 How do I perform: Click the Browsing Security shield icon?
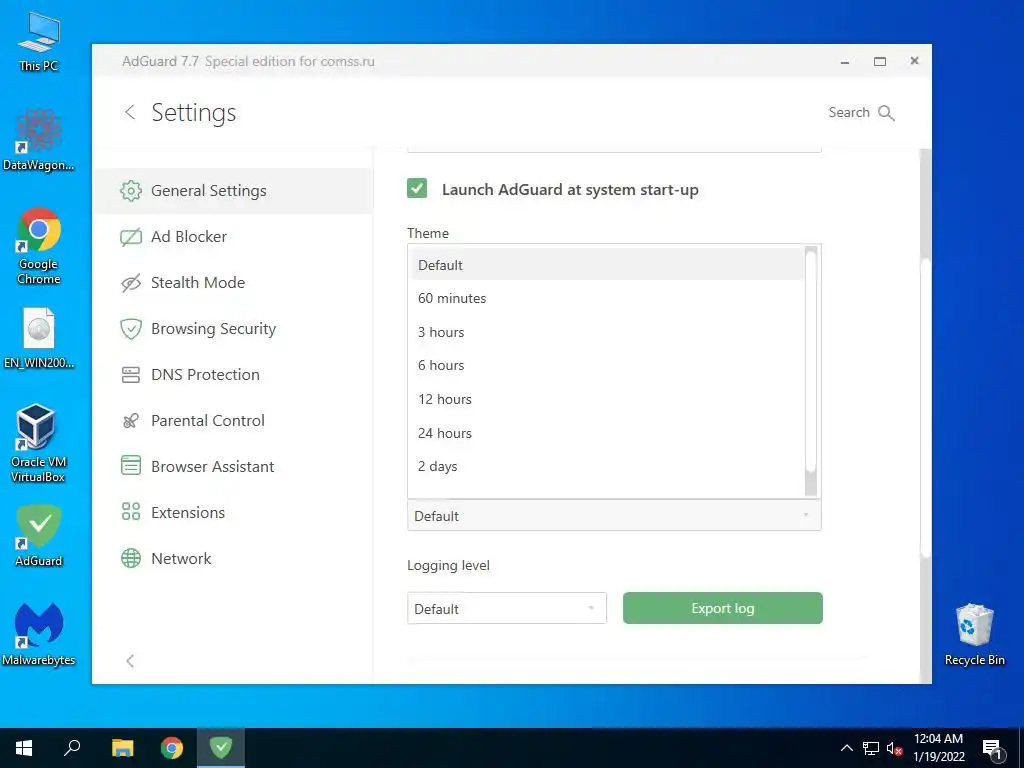coord(131,328)
